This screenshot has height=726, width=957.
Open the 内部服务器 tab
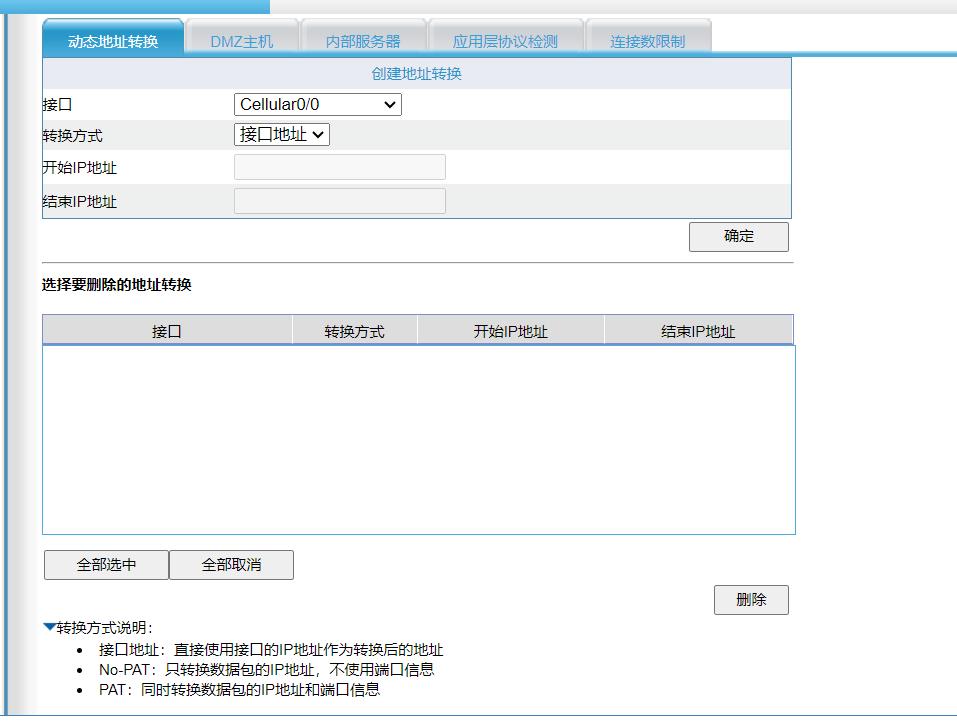(x=363, y=38)
